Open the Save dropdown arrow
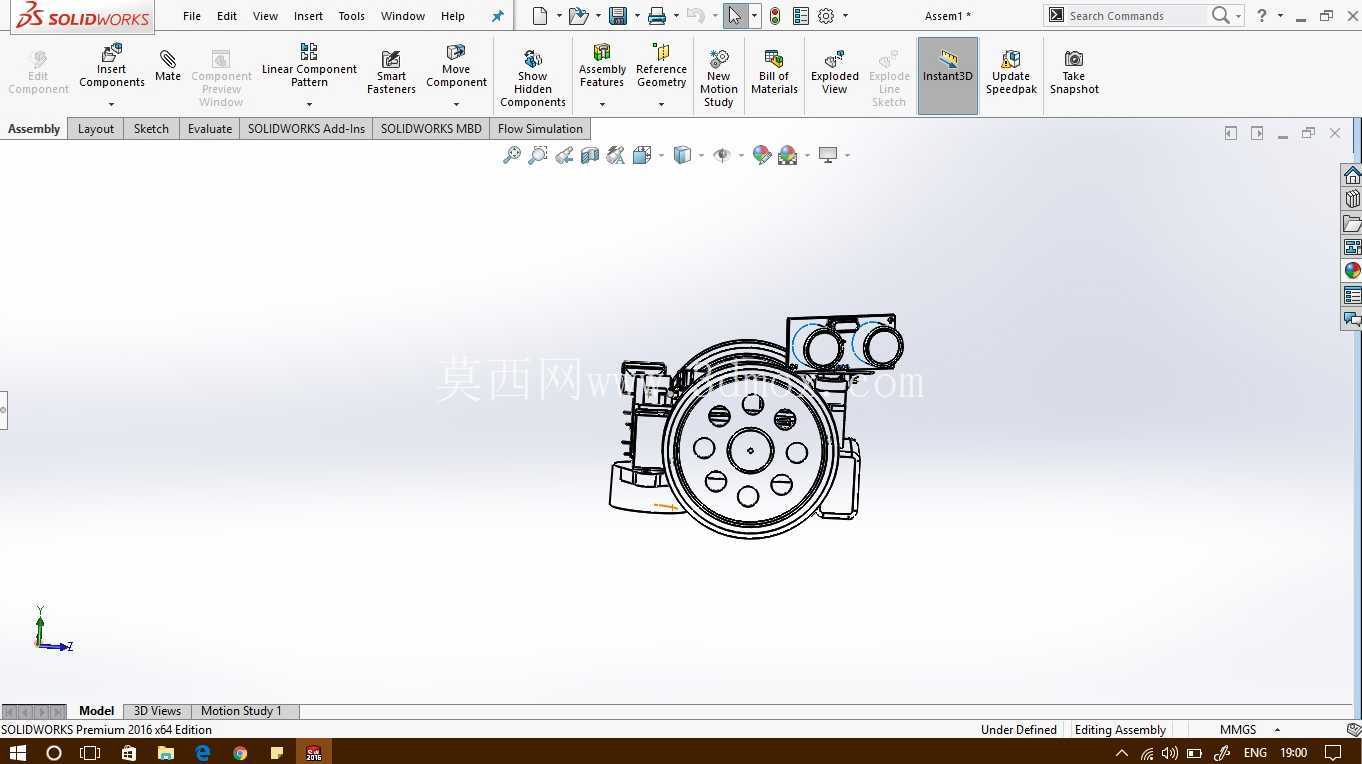Viewport: 1362px width, 764px height. tap(636, 16)
